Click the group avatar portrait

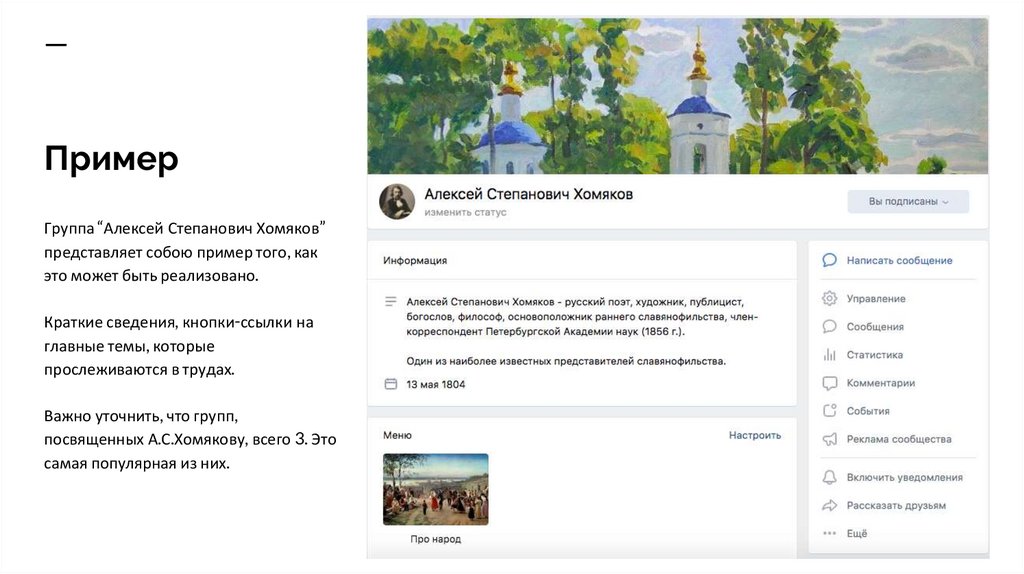tap(397, 202)
